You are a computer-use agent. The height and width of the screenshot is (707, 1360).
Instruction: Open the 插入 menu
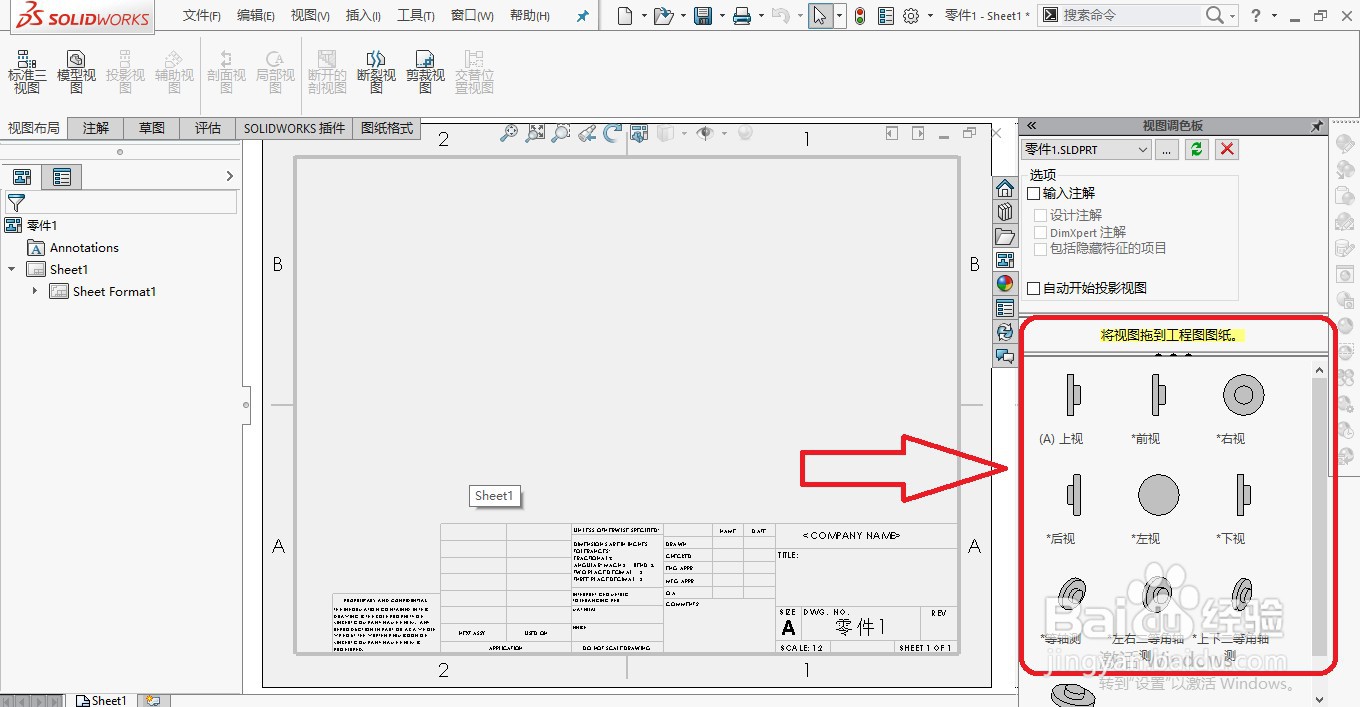point(362,15)
